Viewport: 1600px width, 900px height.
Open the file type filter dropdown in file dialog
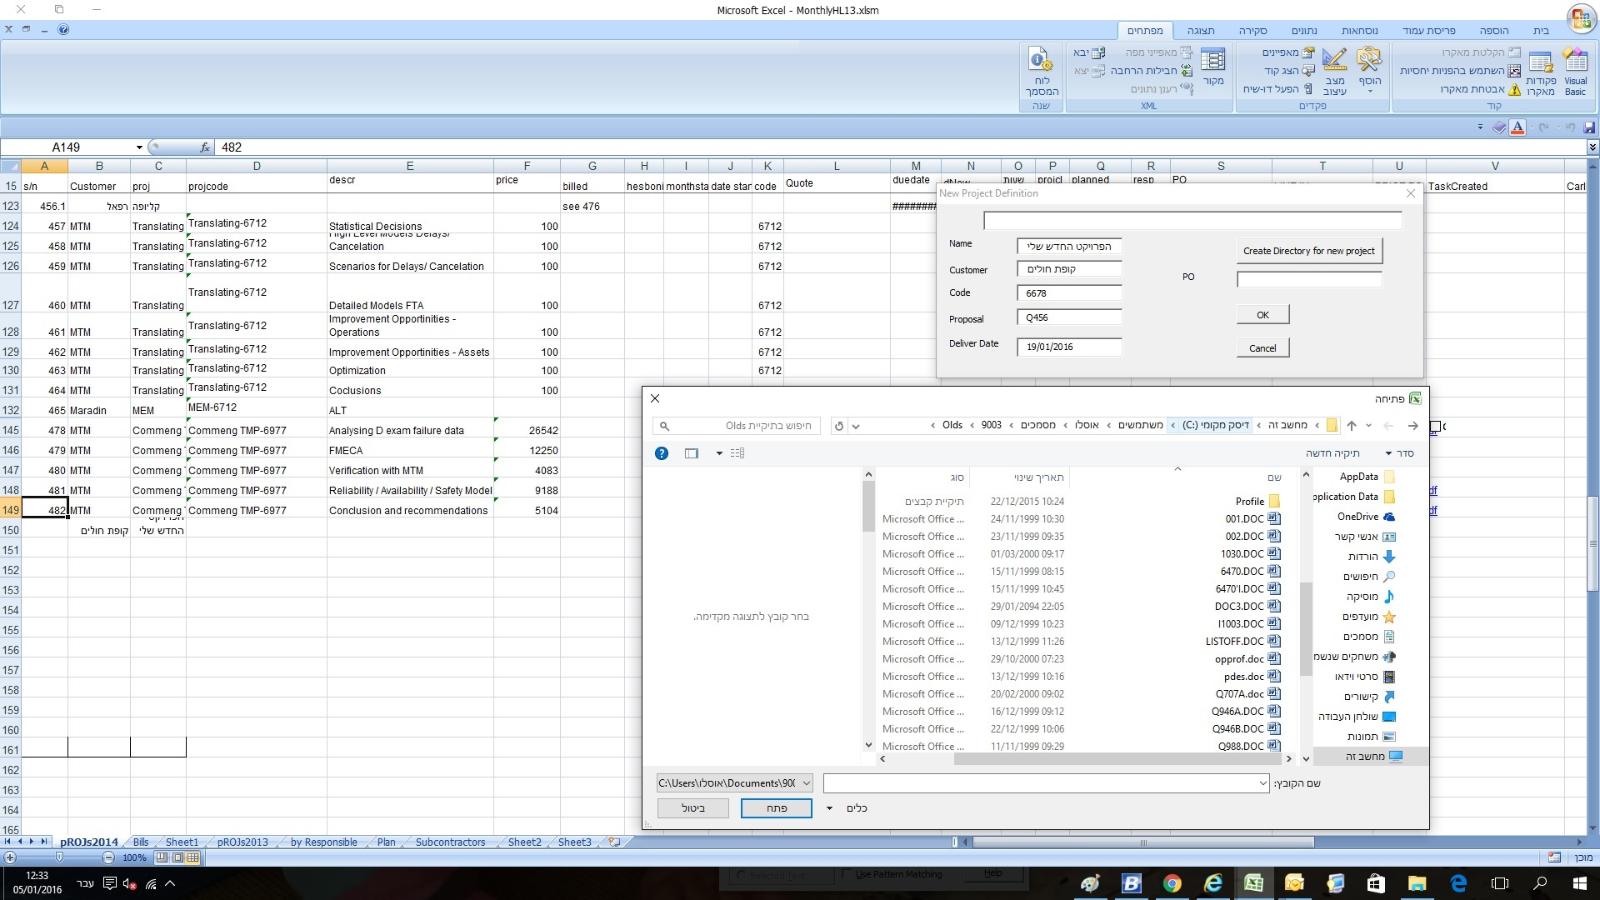(735, 783)
